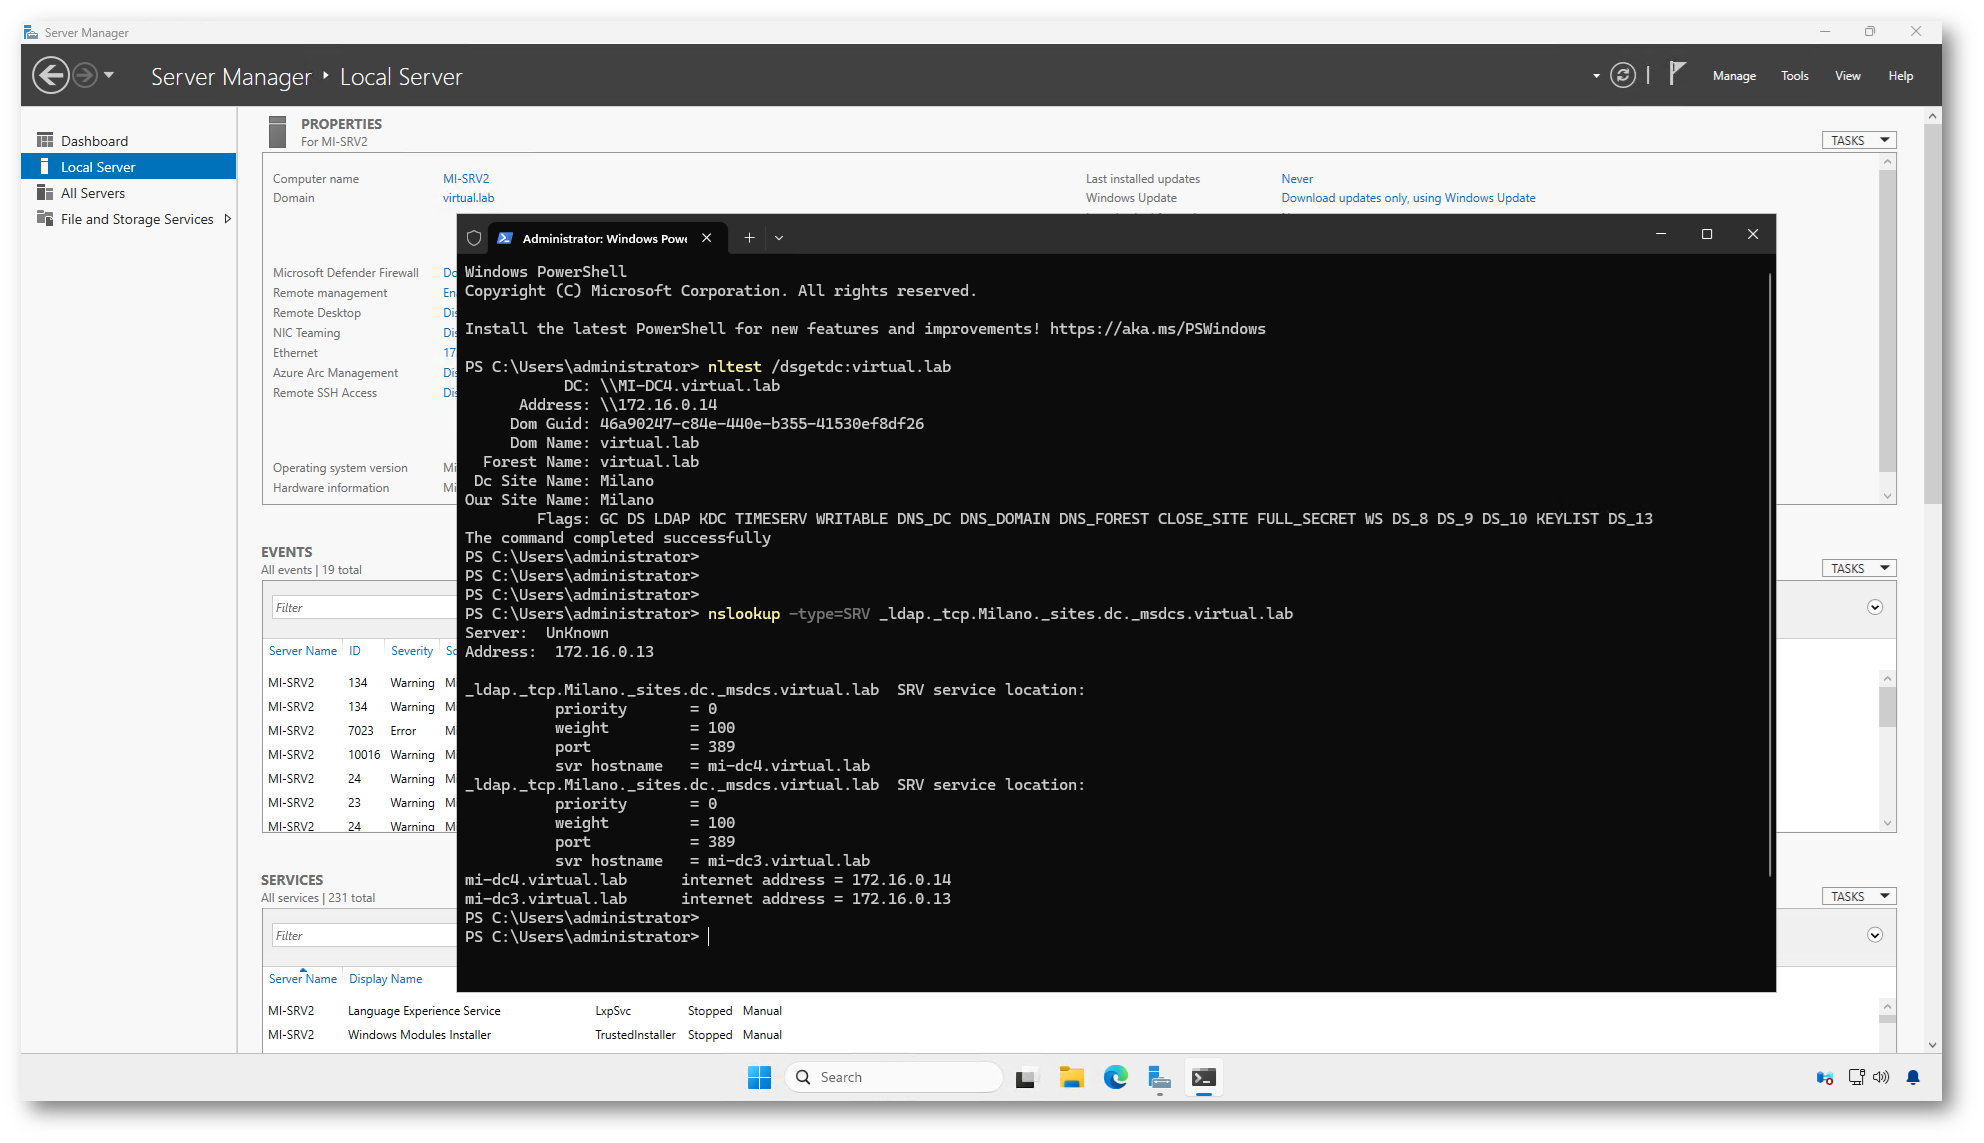1984x1143 pixels.
Task: Expand File and Storage Services arrow
Action: pos(228,219)
